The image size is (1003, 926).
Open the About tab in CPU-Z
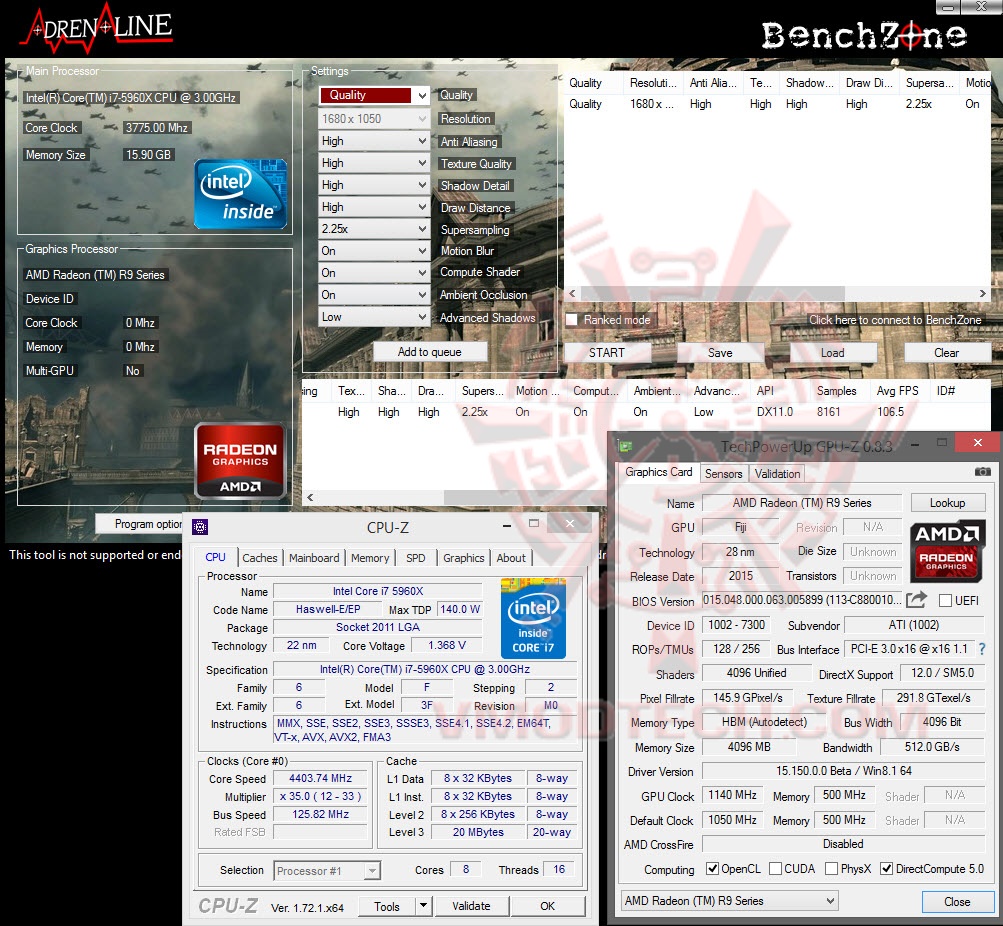coord(511,558)
